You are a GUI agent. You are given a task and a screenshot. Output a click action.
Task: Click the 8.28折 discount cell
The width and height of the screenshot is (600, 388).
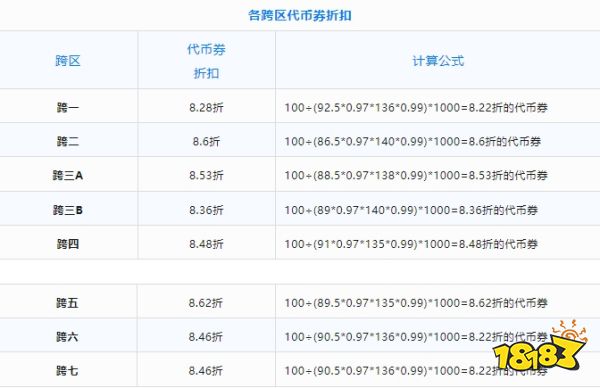206,108
